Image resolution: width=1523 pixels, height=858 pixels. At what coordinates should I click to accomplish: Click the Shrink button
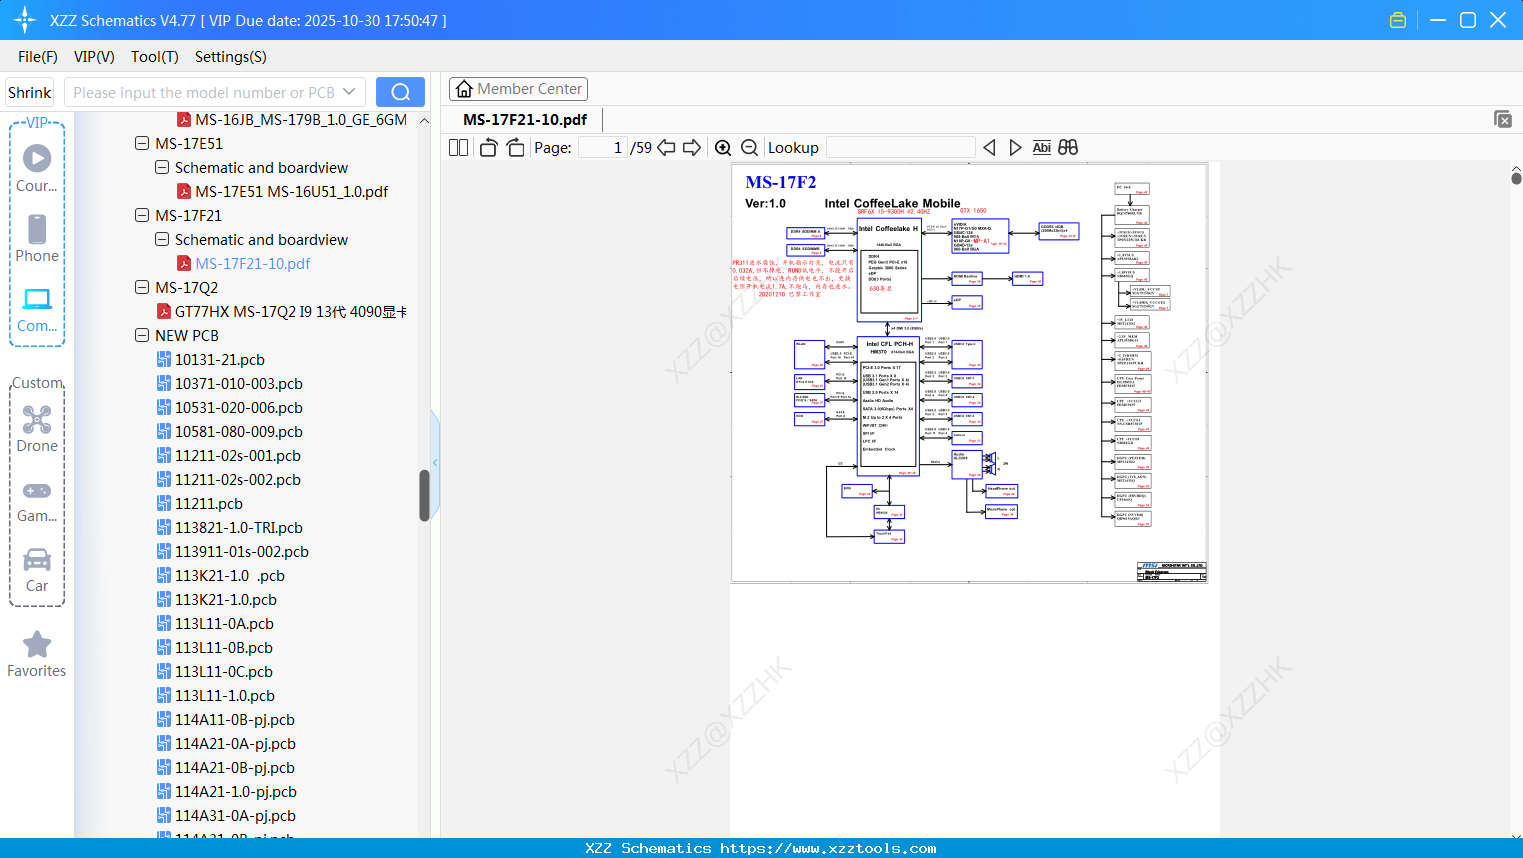30,92
